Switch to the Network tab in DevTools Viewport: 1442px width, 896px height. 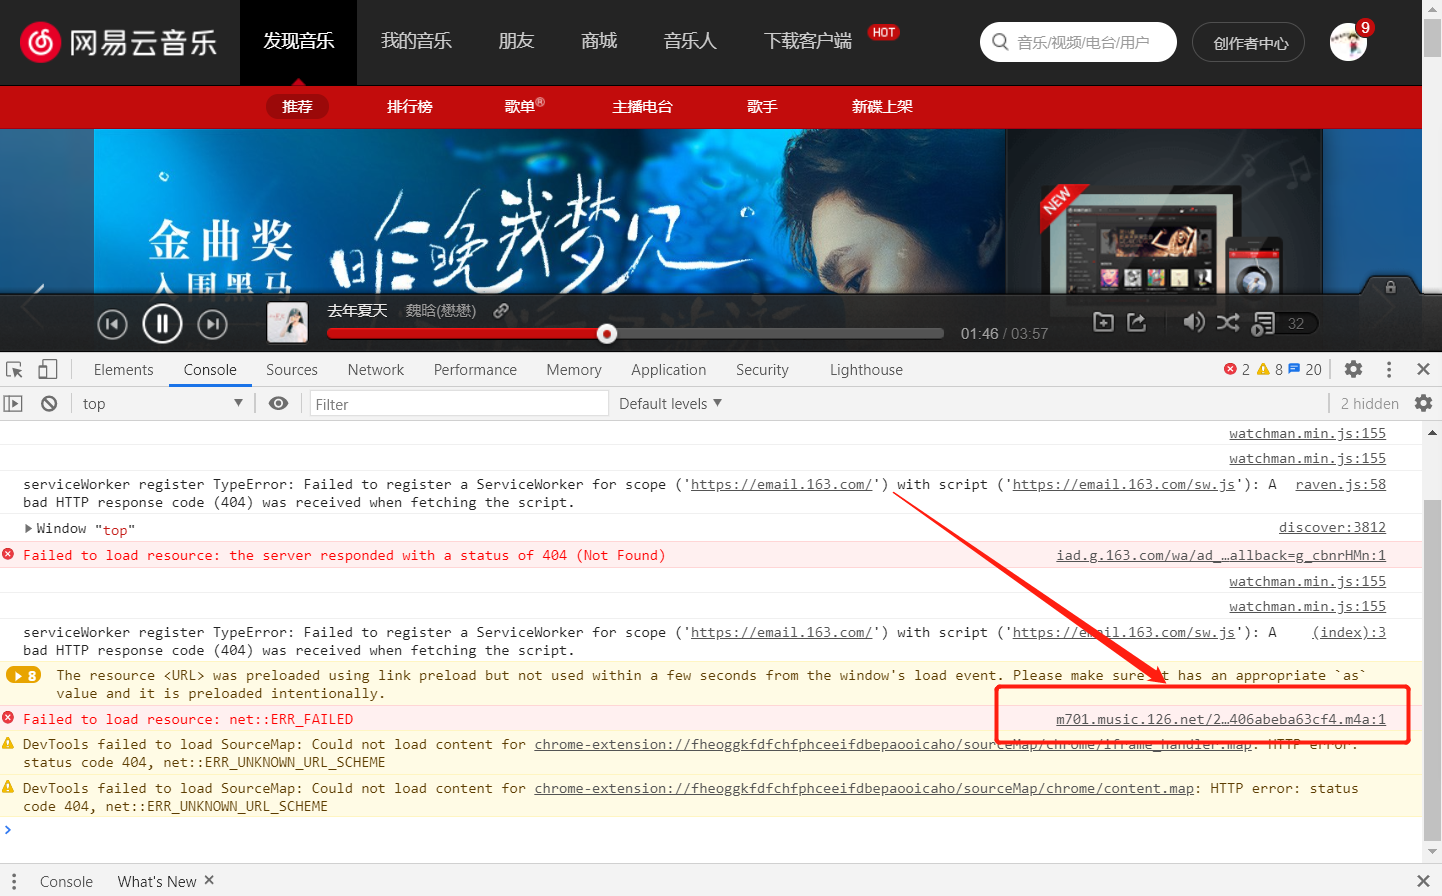pyautogui.click(x=375, y=369)
